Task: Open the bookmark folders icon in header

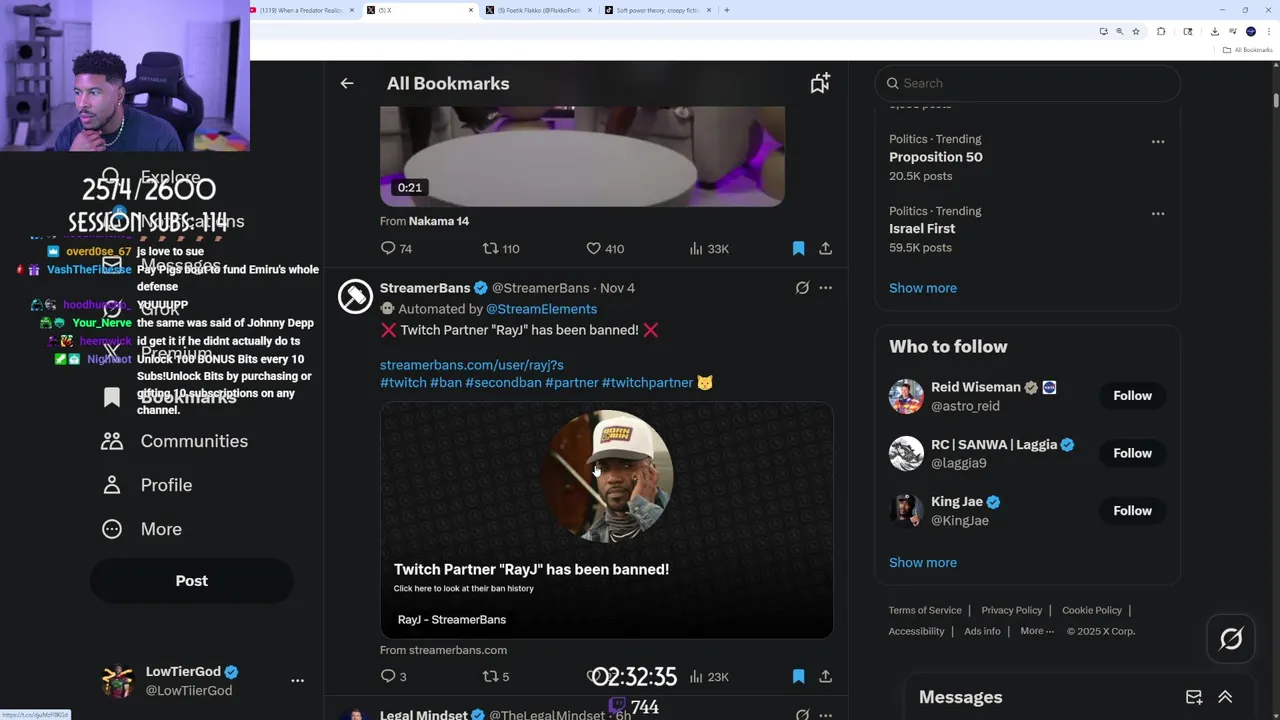Action: click(820, 84)
